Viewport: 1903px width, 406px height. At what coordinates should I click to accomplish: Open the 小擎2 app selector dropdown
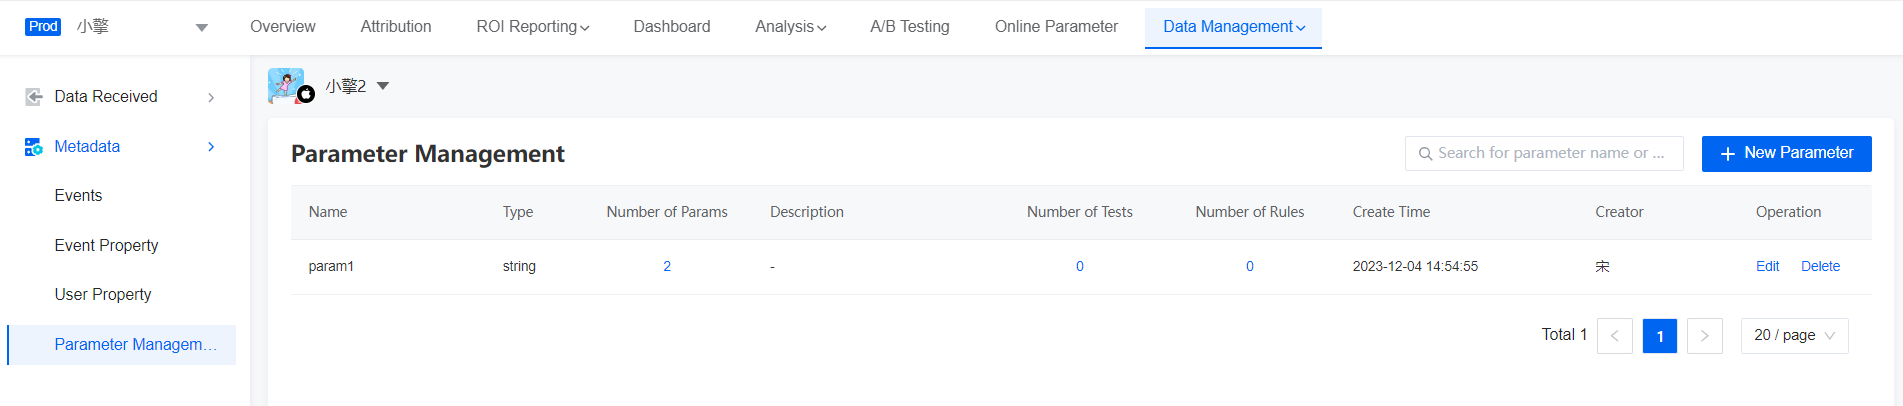(383, 86)
